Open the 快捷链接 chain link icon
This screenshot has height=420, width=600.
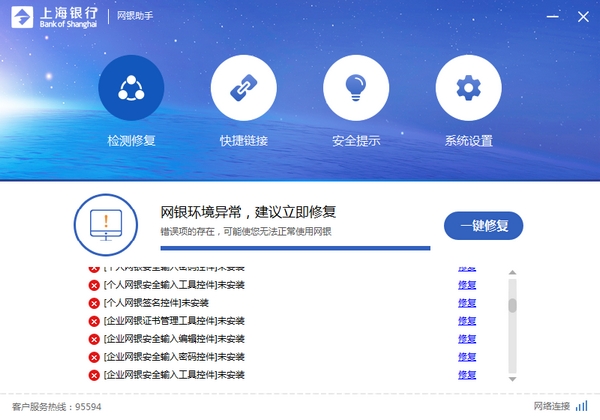pos(244,88)
